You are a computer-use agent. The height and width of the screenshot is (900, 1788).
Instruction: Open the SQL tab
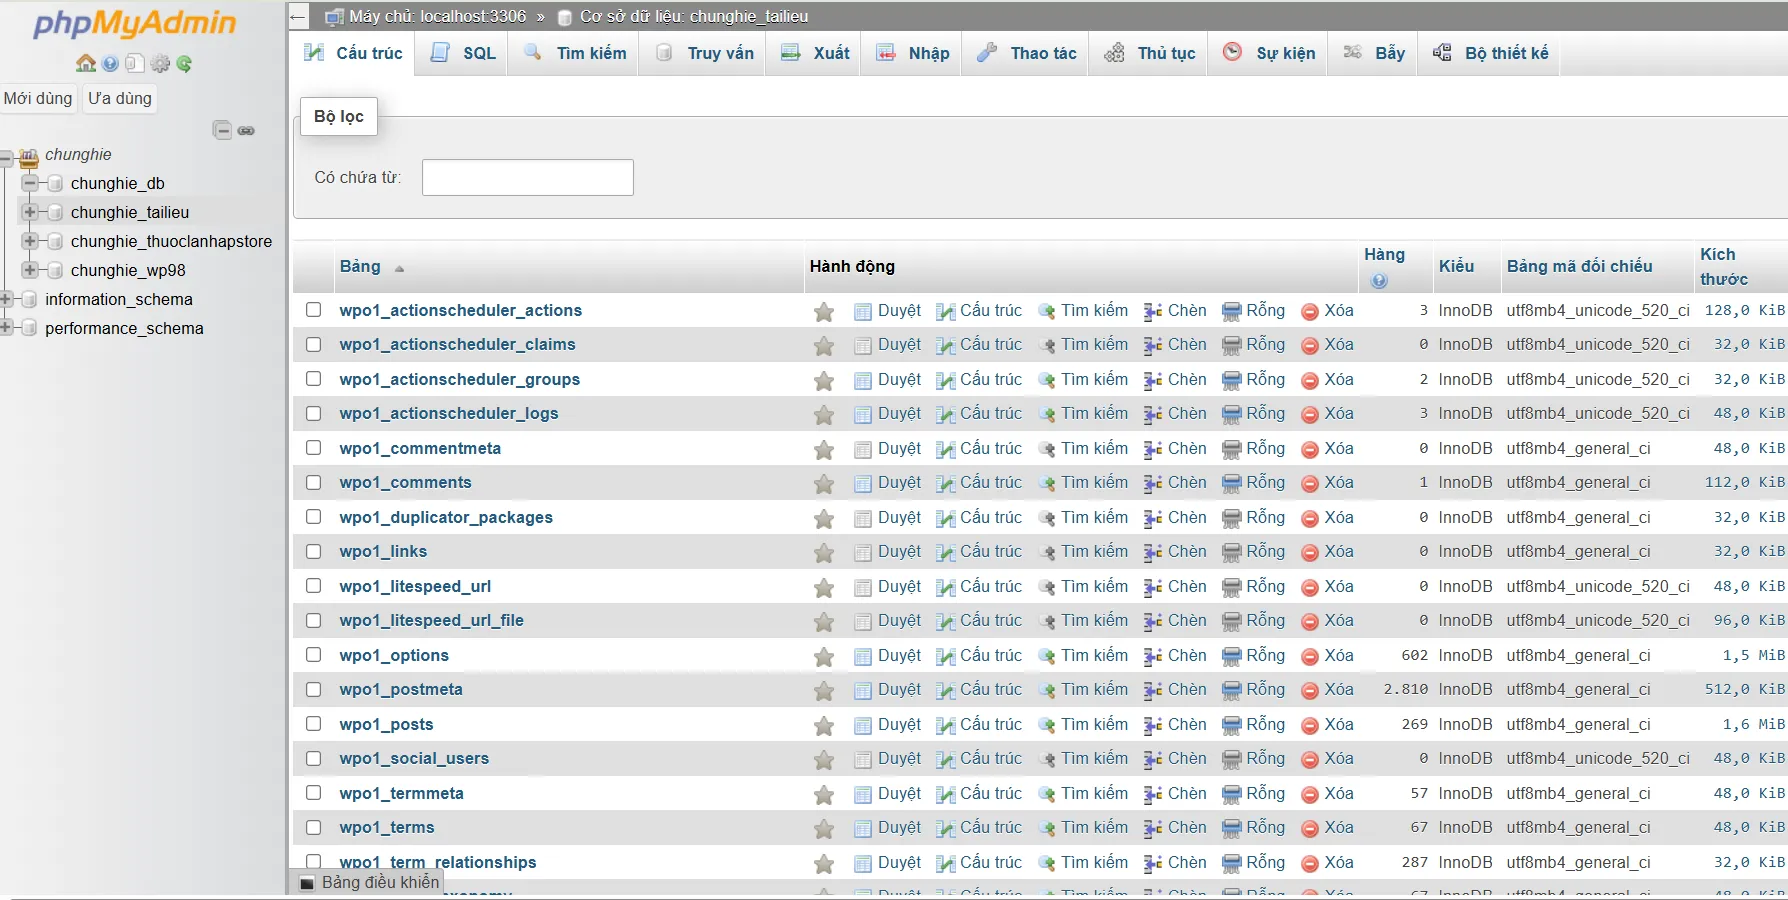pos(464,54)
